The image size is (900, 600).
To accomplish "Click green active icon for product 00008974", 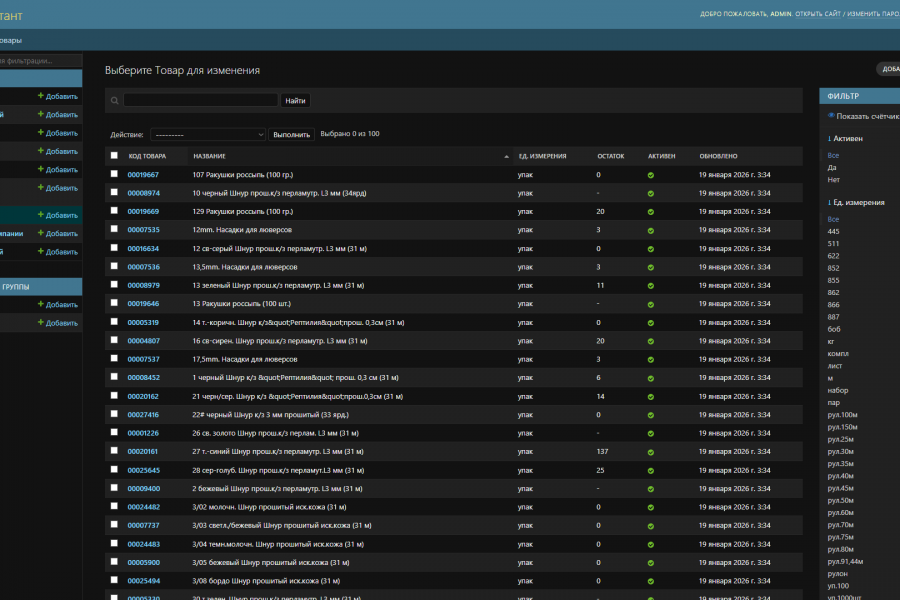I will coord(651,193).
